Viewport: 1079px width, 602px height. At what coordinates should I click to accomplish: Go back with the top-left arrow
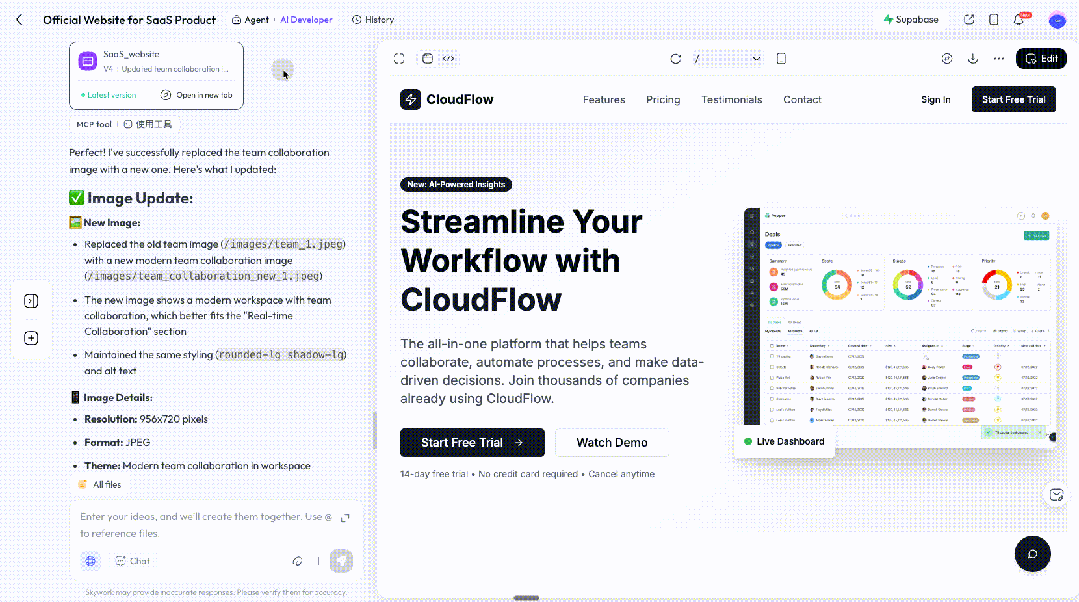[x=19, y=20]
